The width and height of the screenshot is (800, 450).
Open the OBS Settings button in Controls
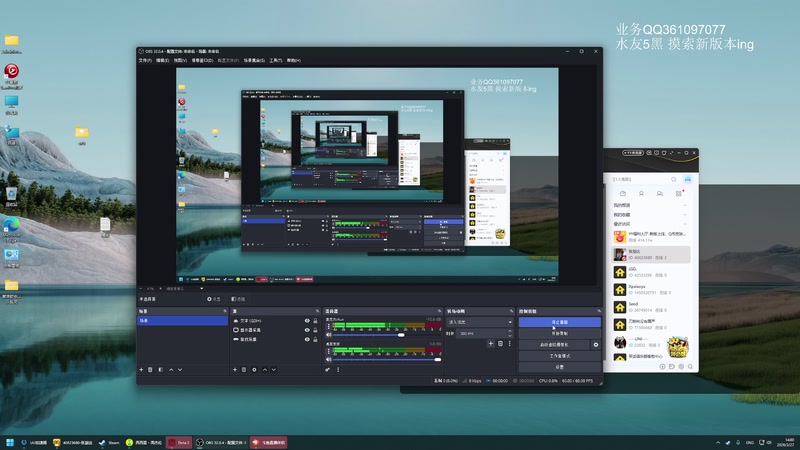coord(560,367)
